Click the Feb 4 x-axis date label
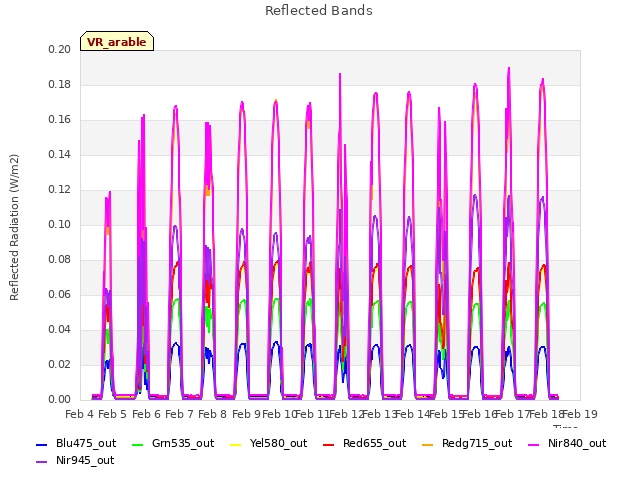640x480 pixels. (80, 414)
